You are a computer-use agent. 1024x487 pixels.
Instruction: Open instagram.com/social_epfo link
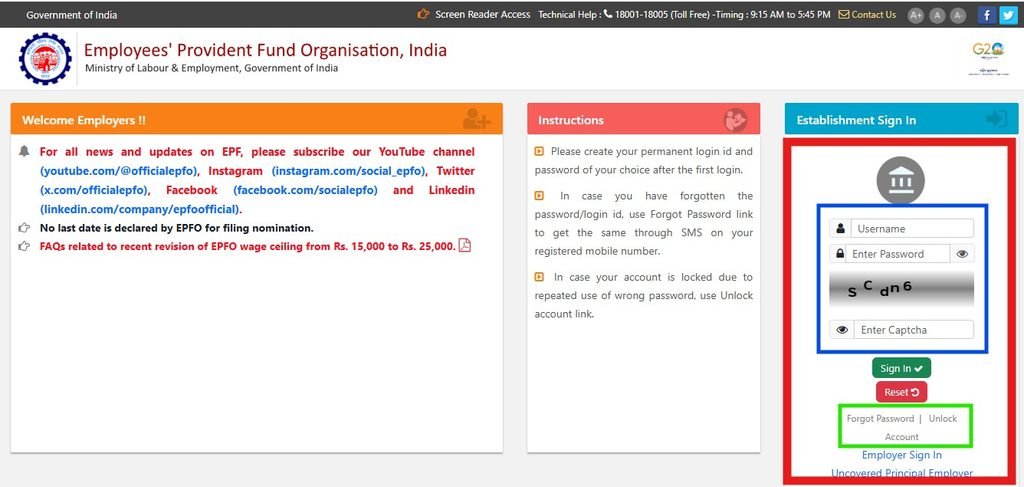(x=349, y=171)
